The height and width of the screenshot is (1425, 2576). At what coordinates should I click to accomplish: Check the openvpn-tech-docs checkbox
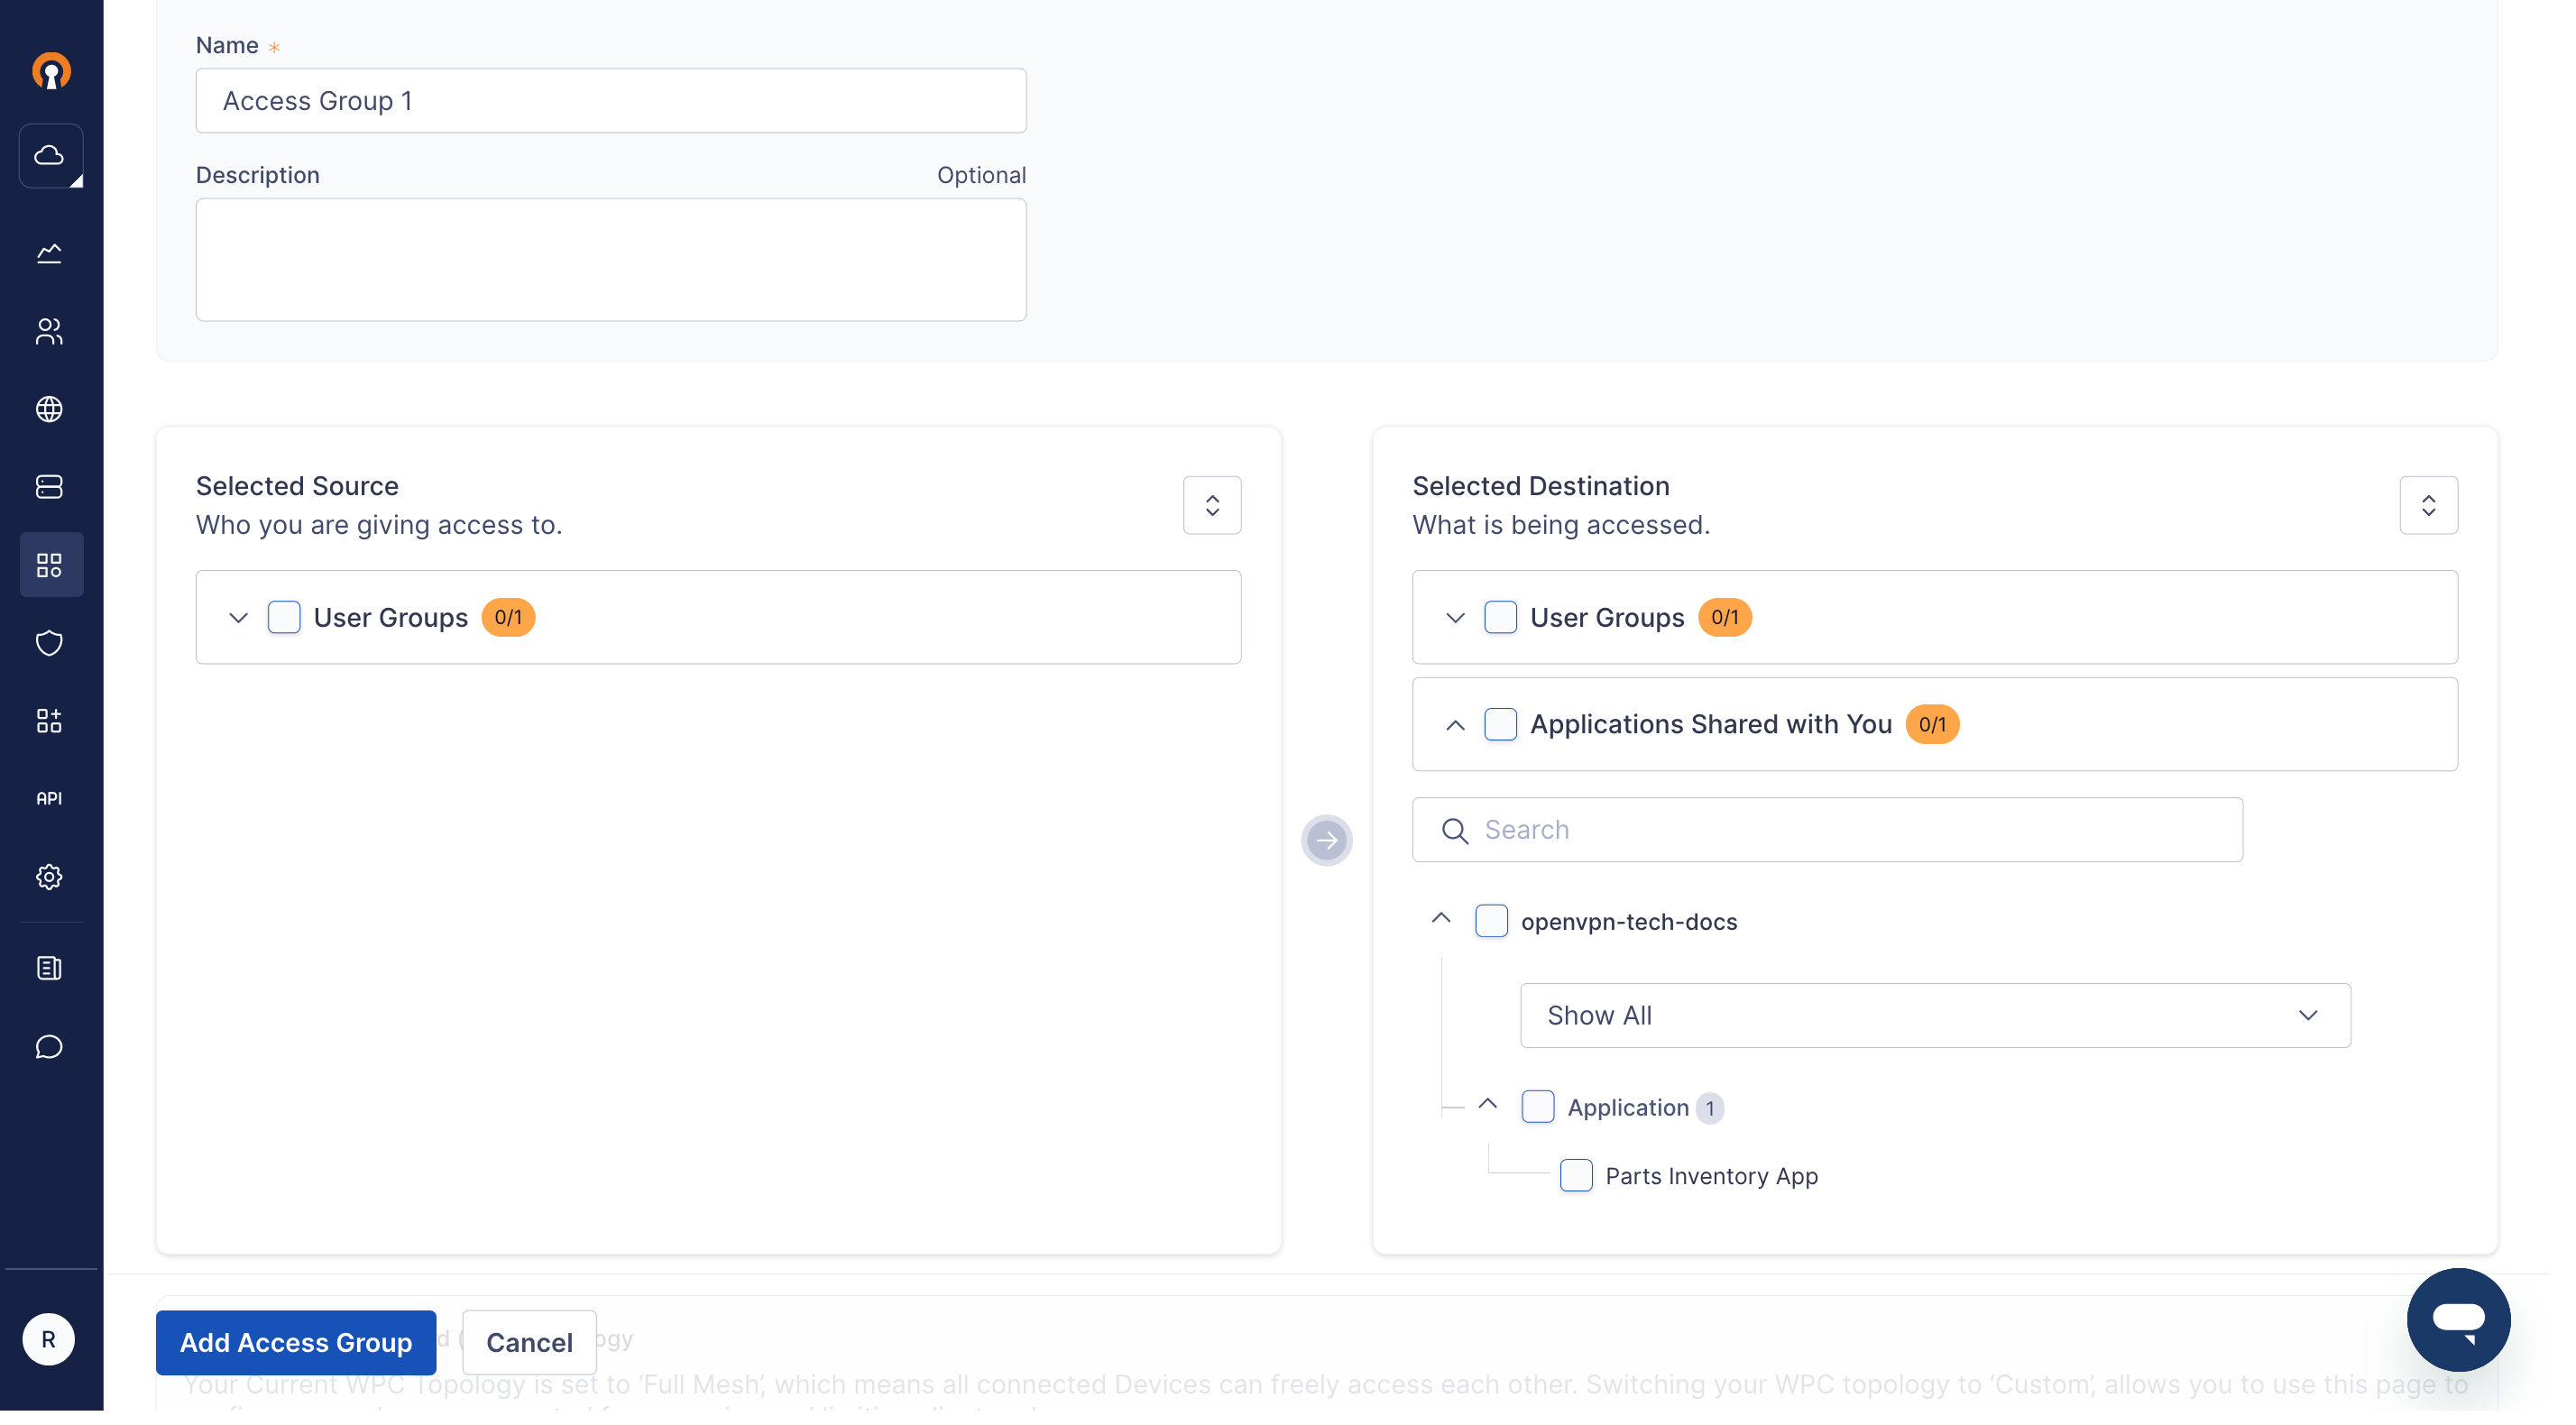coord(1492,921)
